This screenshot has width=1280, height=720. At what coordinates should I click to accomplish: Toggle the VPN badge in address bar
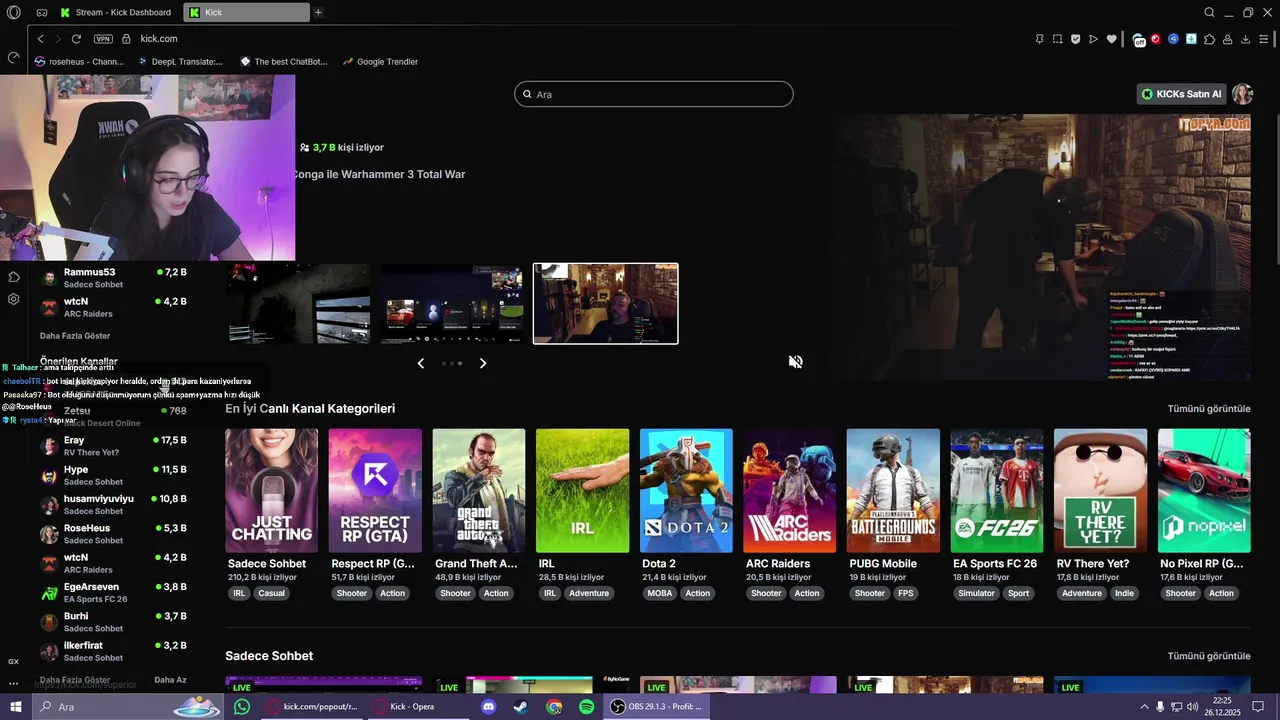(103, 39)
